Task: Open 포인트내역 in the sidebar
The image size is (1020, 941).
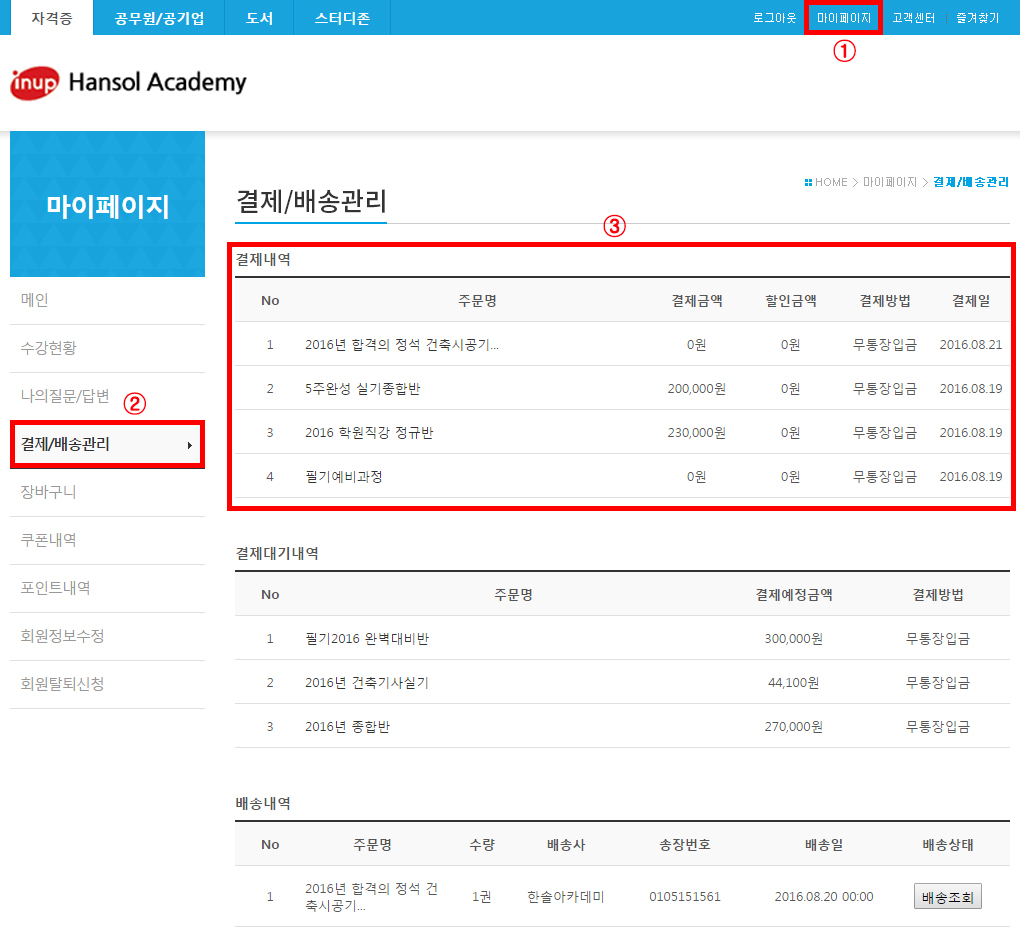Action: click(x=107, y=589)
